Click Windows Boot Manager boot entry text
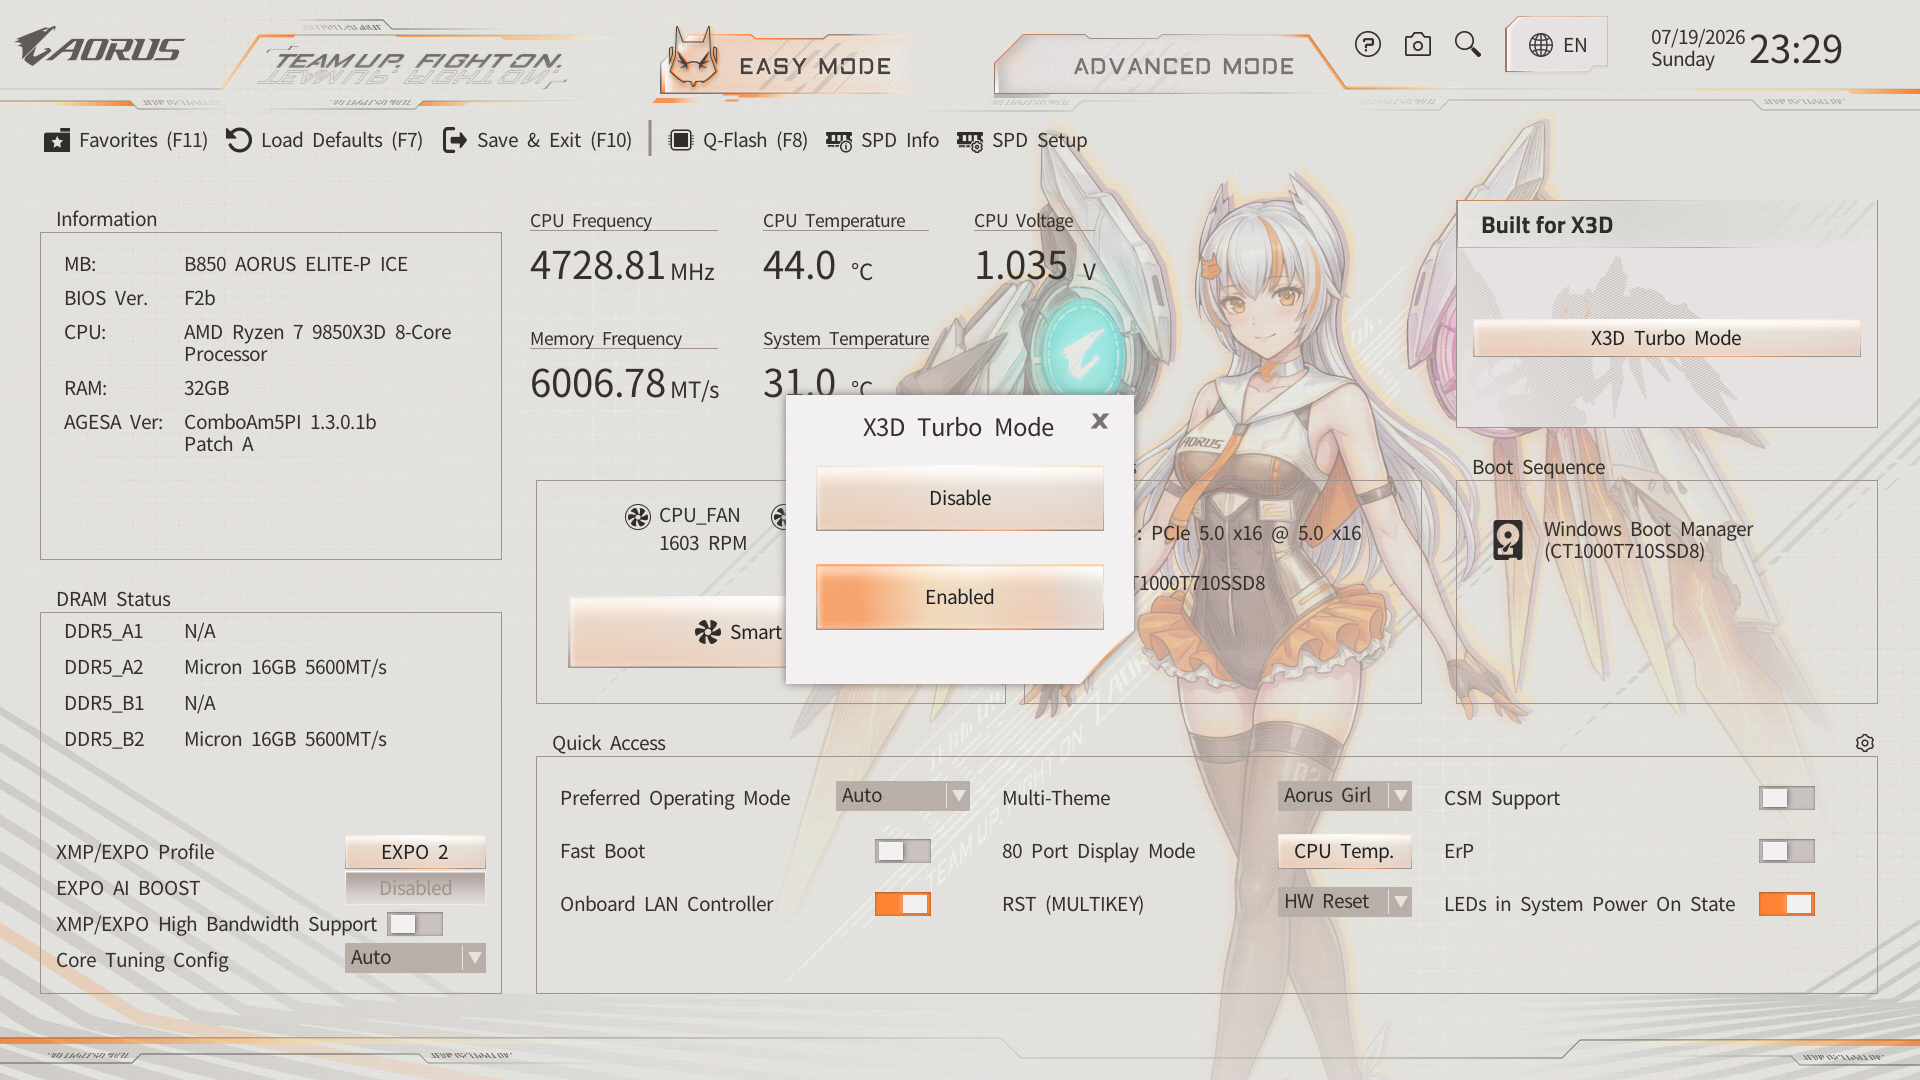The image size is (1920, 1080). point(1648,540)
